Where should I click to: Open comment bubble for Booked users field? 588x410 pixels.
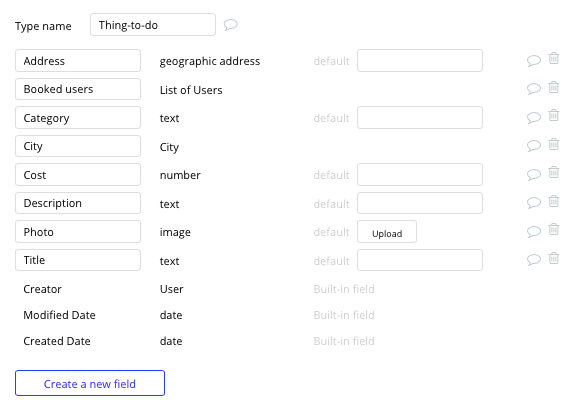point(534,89)
